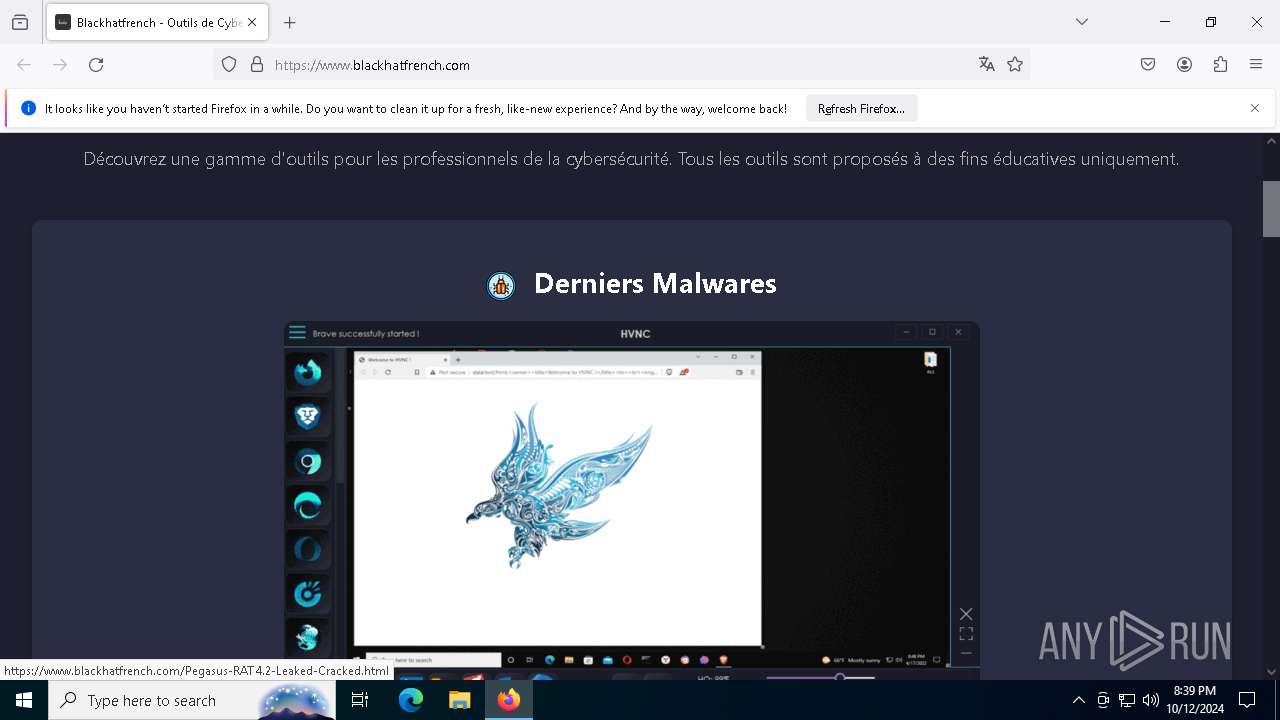Select the Brave lion icon in HVNC sidebar
Viewport: 1280px width, 720px height.
pyautogui.click(x=308, y=416)
